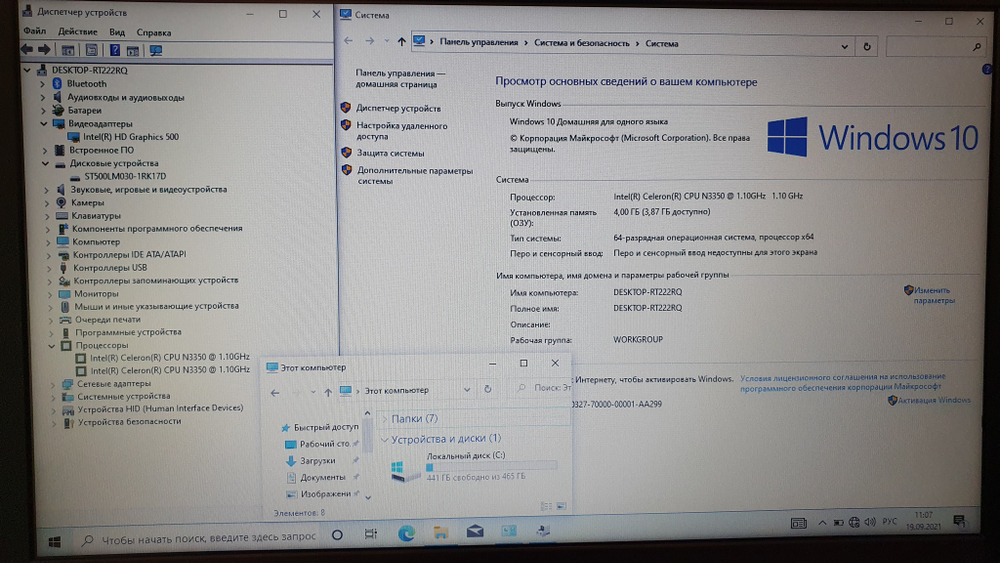Select the Батареи battery icon

click(58, 110)
